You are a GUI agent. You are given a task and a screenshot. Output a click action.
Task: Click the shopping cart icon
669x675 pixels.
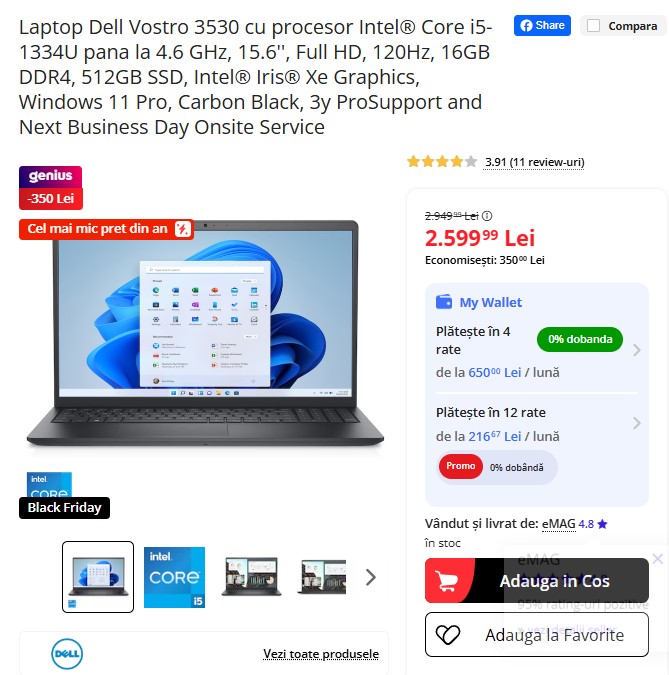point(446,581)
